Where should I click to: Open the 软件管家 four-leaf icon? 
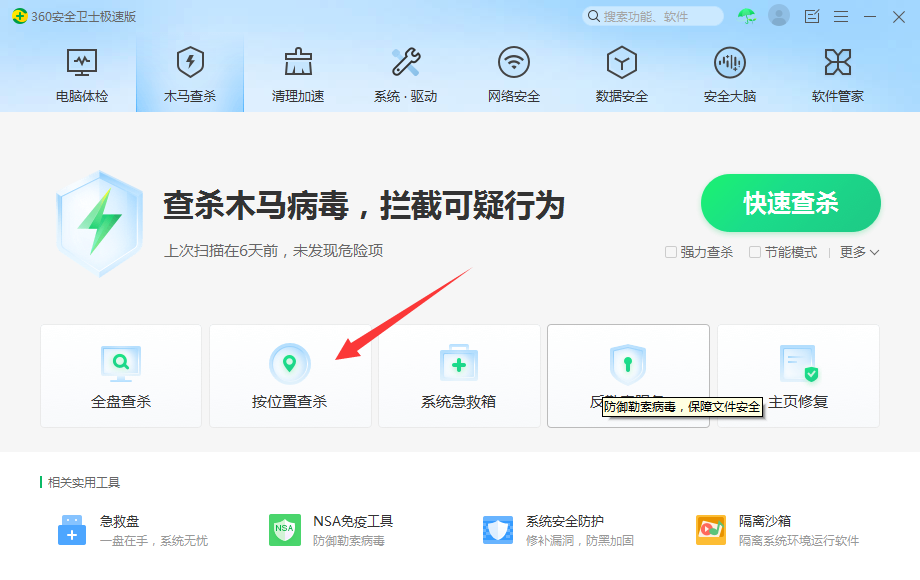[838, 62]
